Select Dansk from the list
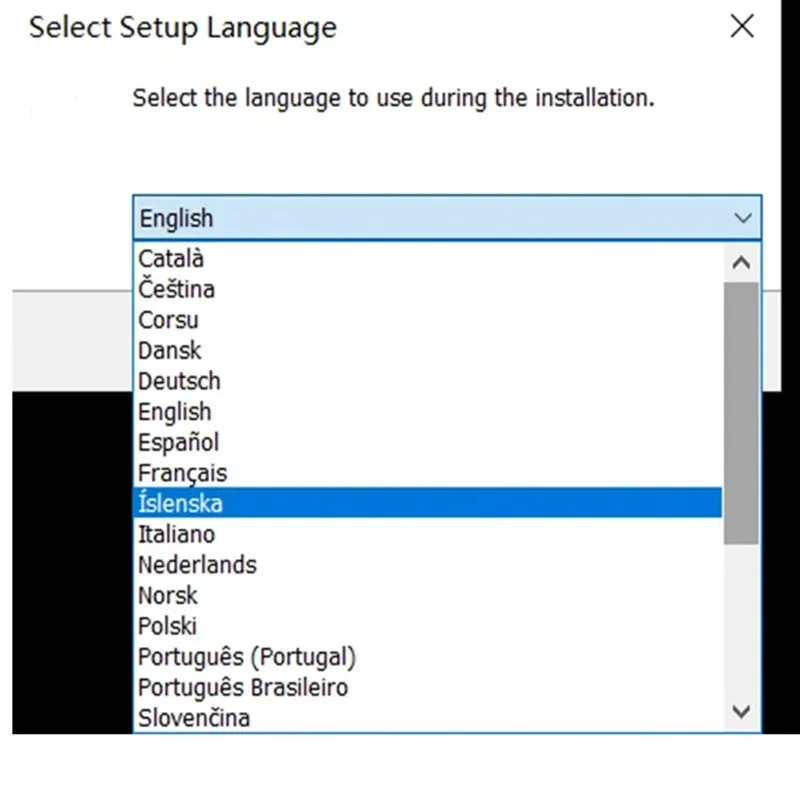 (169, 350)
